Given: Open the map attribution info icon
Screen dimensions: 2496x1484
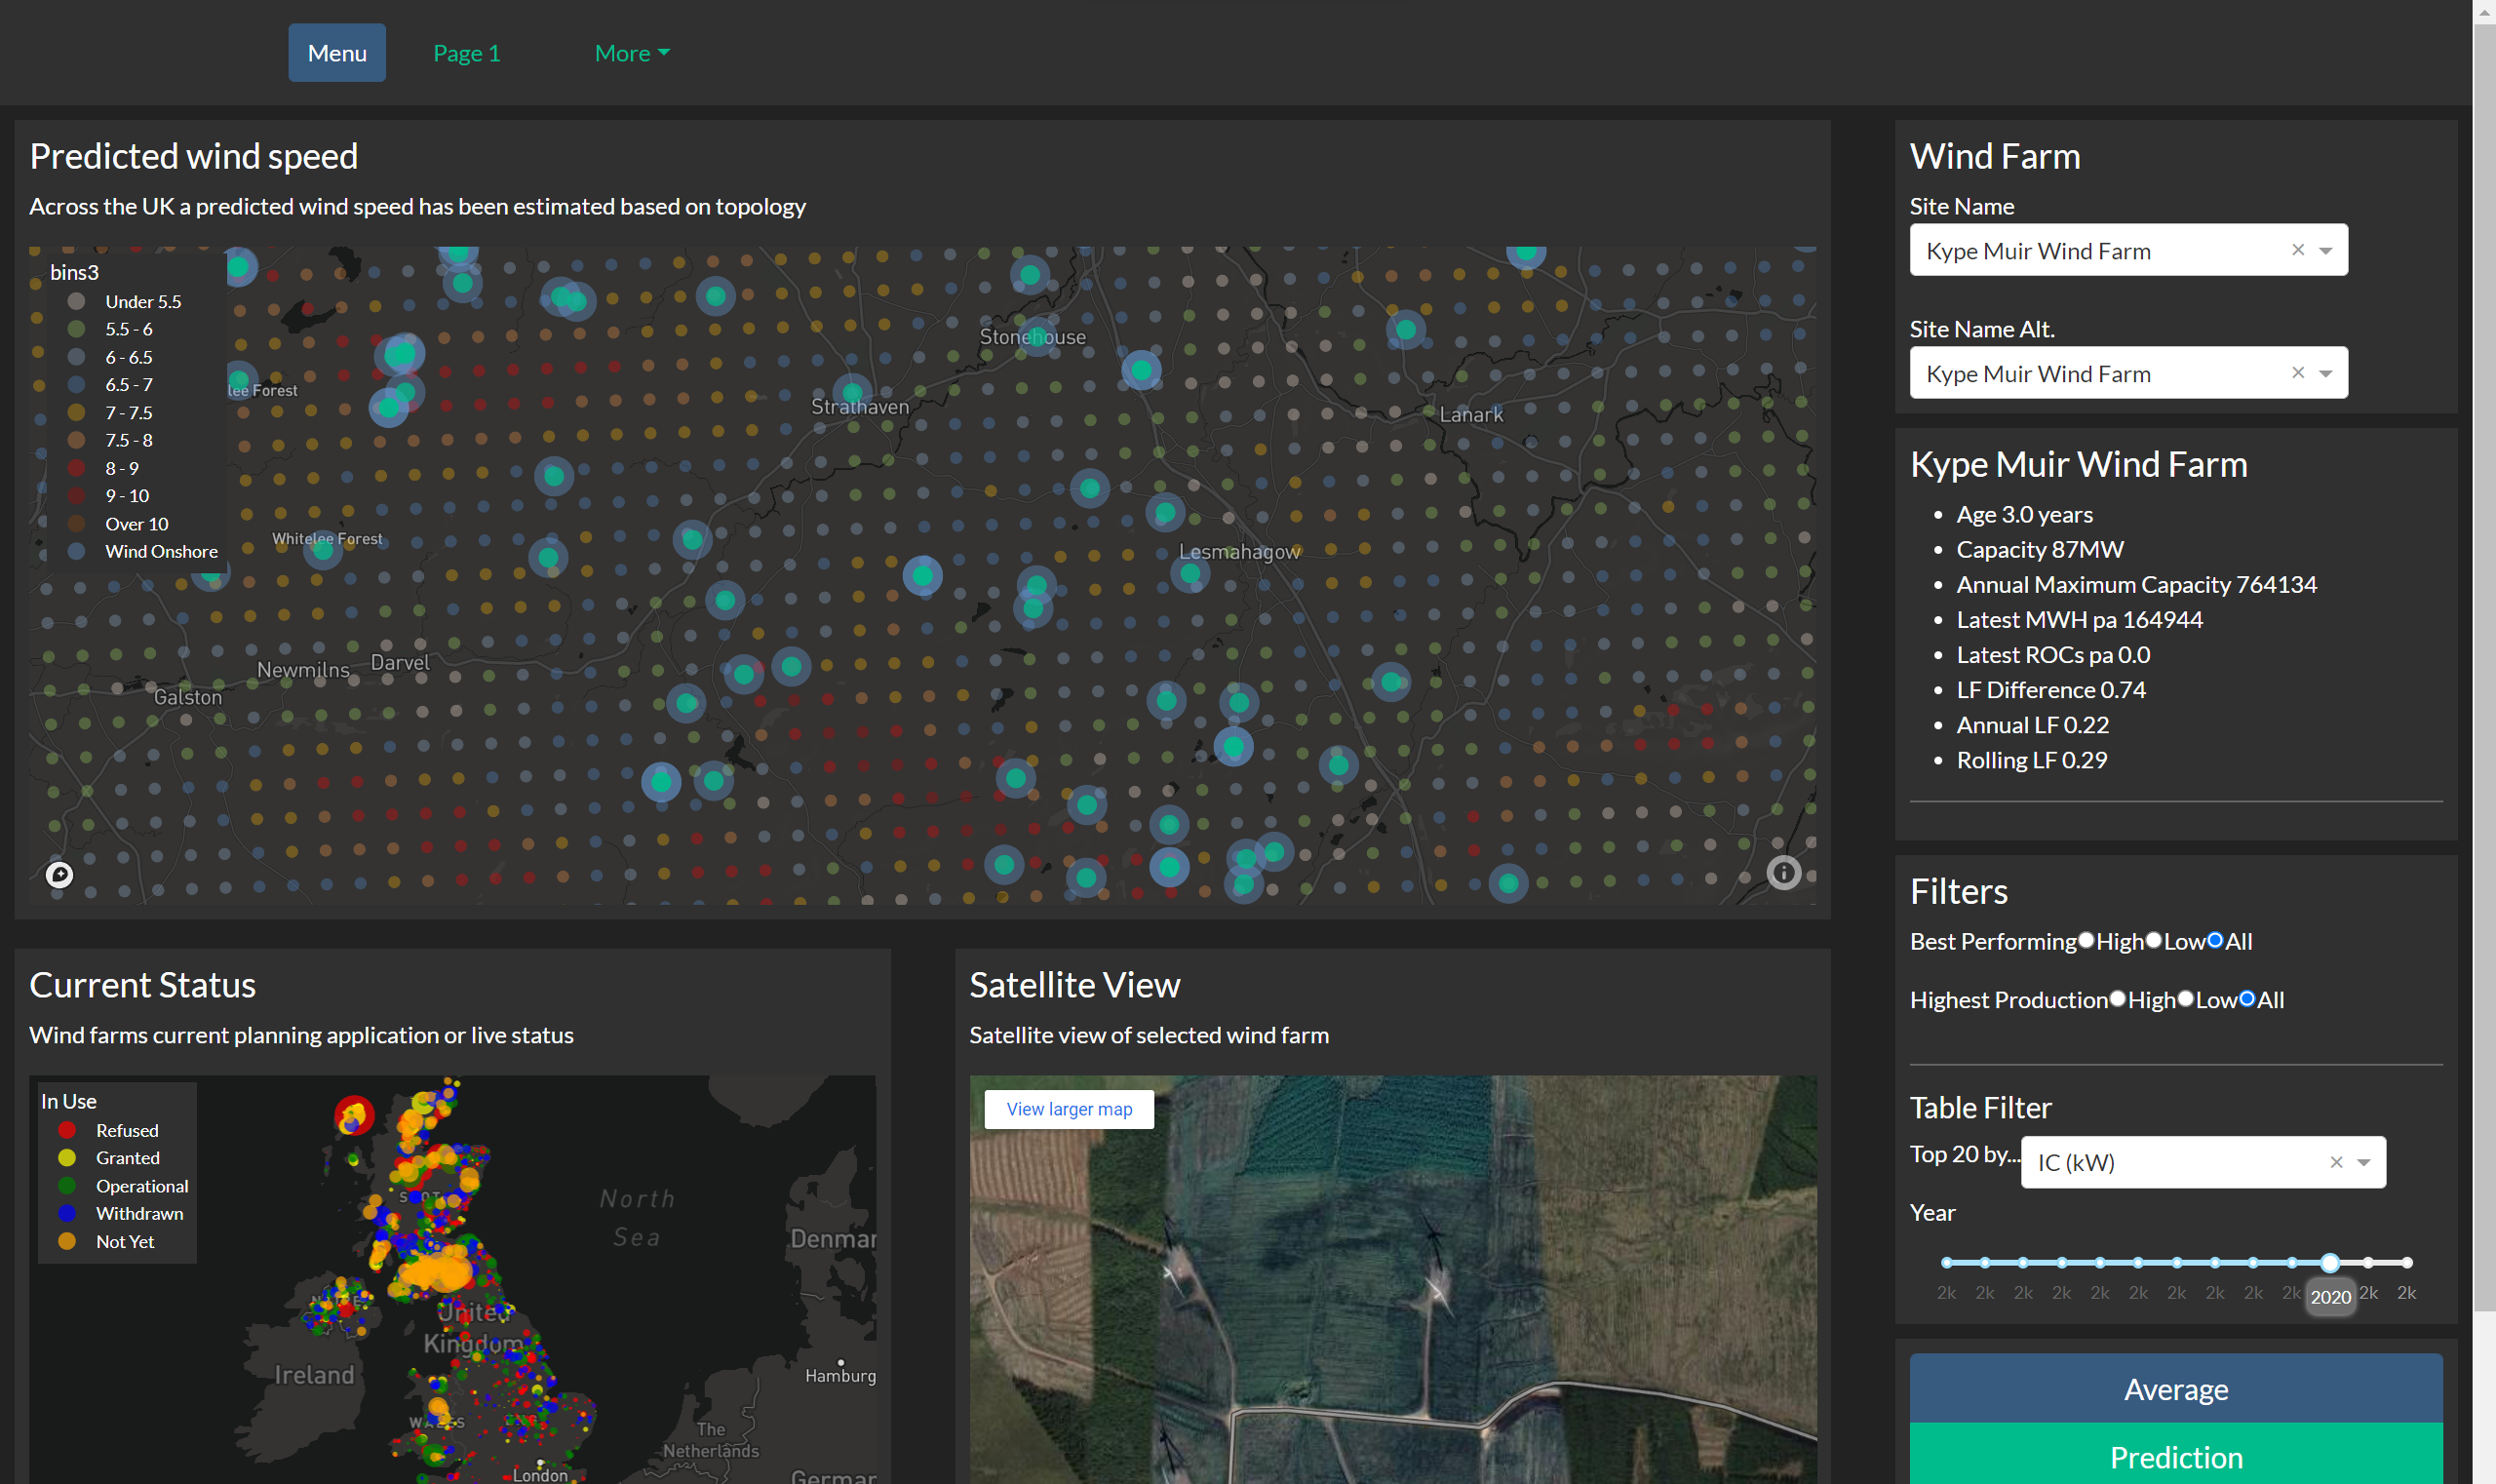Looking at the screenshot, I should [1783, 873].
